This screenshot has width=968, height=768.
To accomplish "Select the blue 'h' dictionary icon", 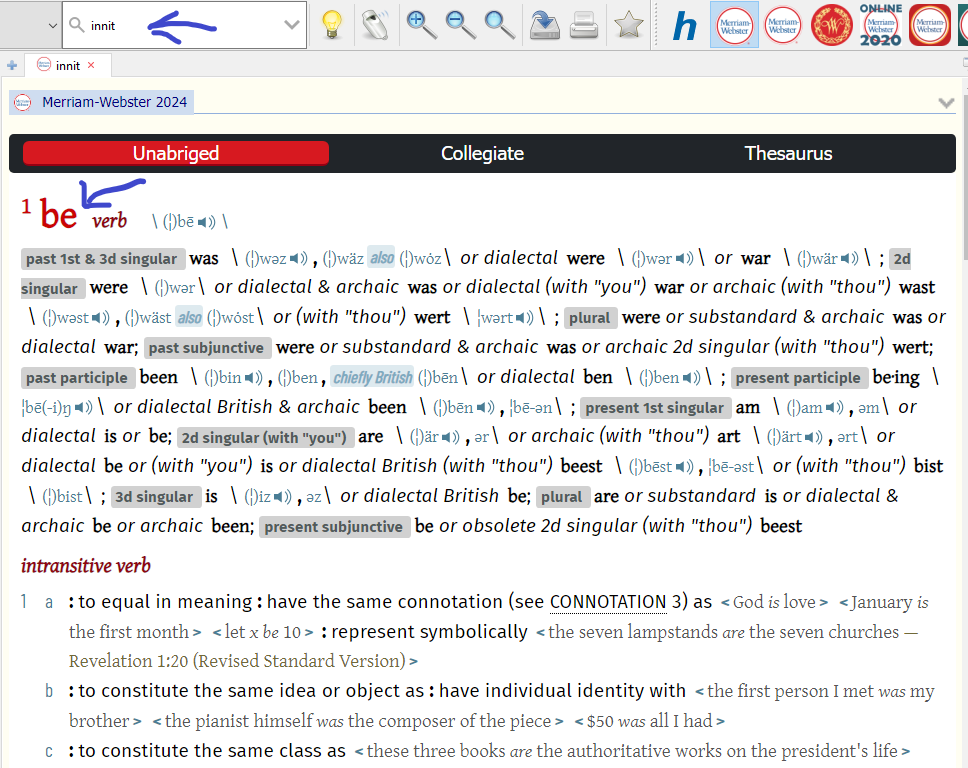I will point(684,26).
